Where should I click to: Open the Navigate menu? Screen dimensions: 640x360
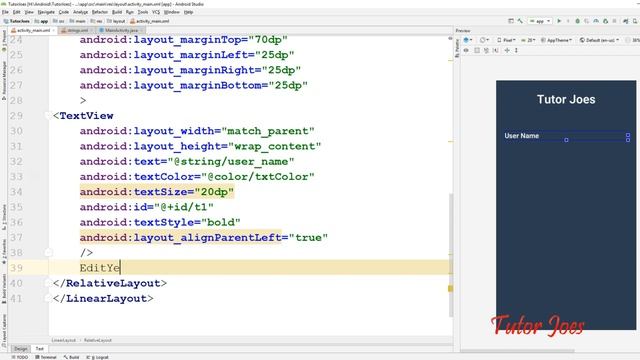46,12
